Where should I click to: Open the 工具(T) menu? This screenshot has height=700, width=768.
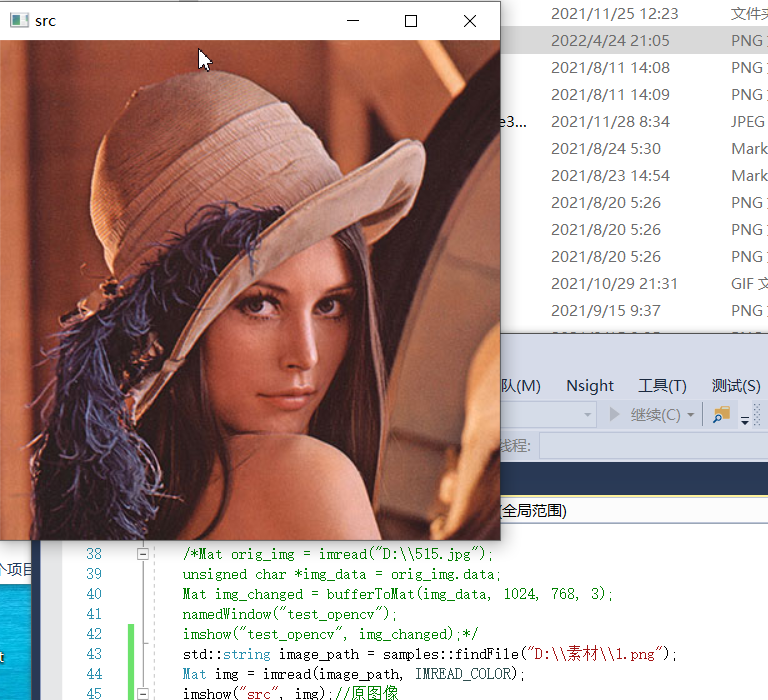[662, 386]
